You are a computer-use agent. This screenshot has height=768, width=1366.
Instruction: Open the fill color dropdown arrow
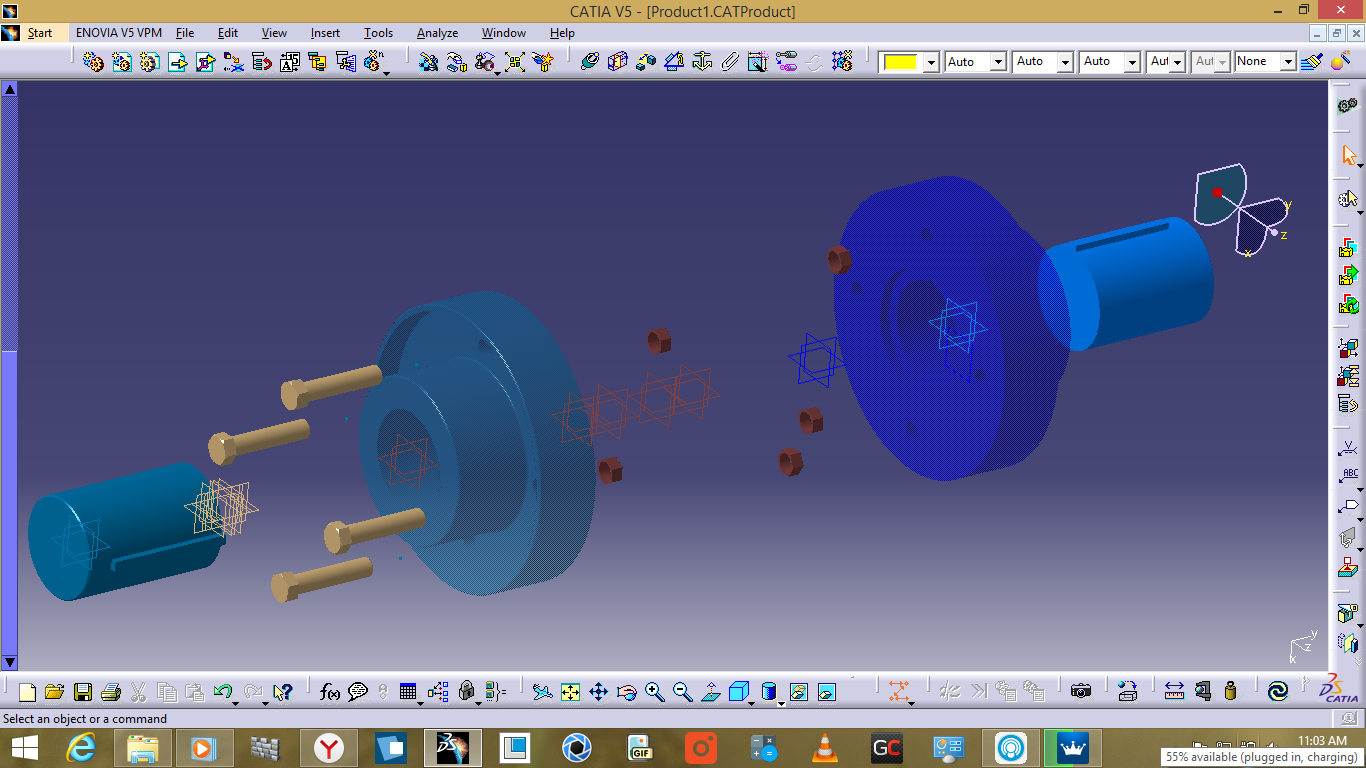[931, 62]
